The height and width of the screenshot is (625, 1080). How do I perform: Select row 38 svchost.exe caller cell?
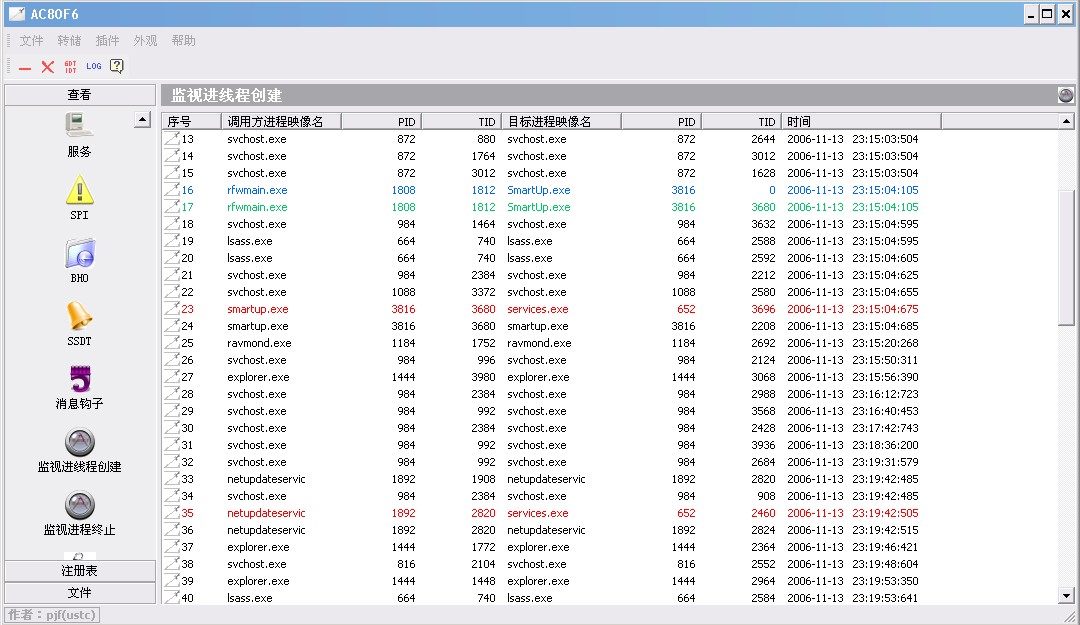point(256,564)
